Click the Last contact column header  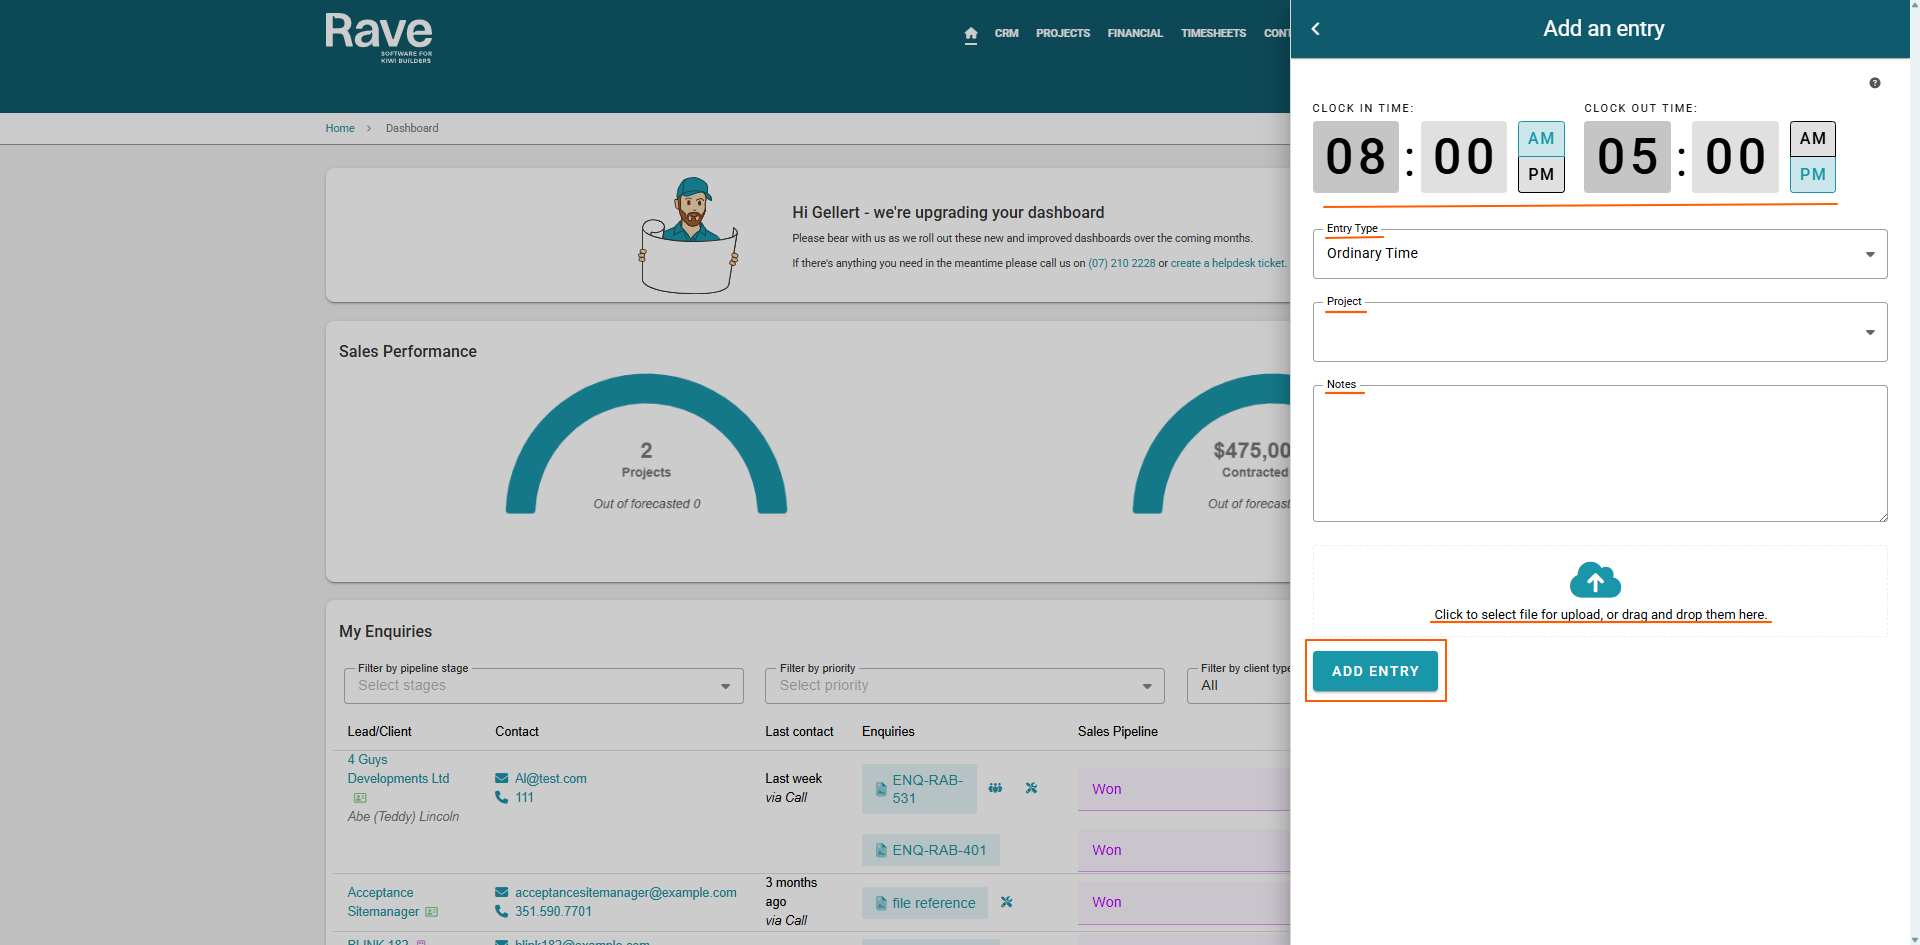(799, 732)
